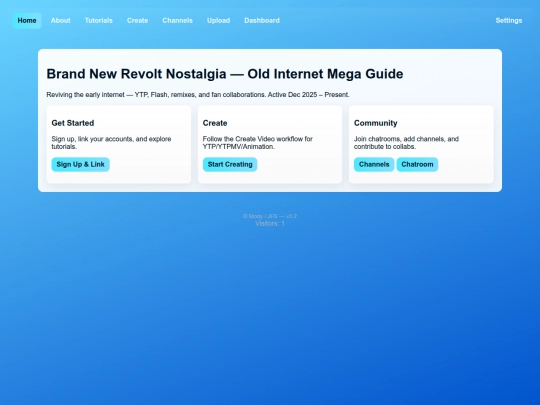Open the Channels button in Community card
The image size is (540, 405).
tap(374, 165)
